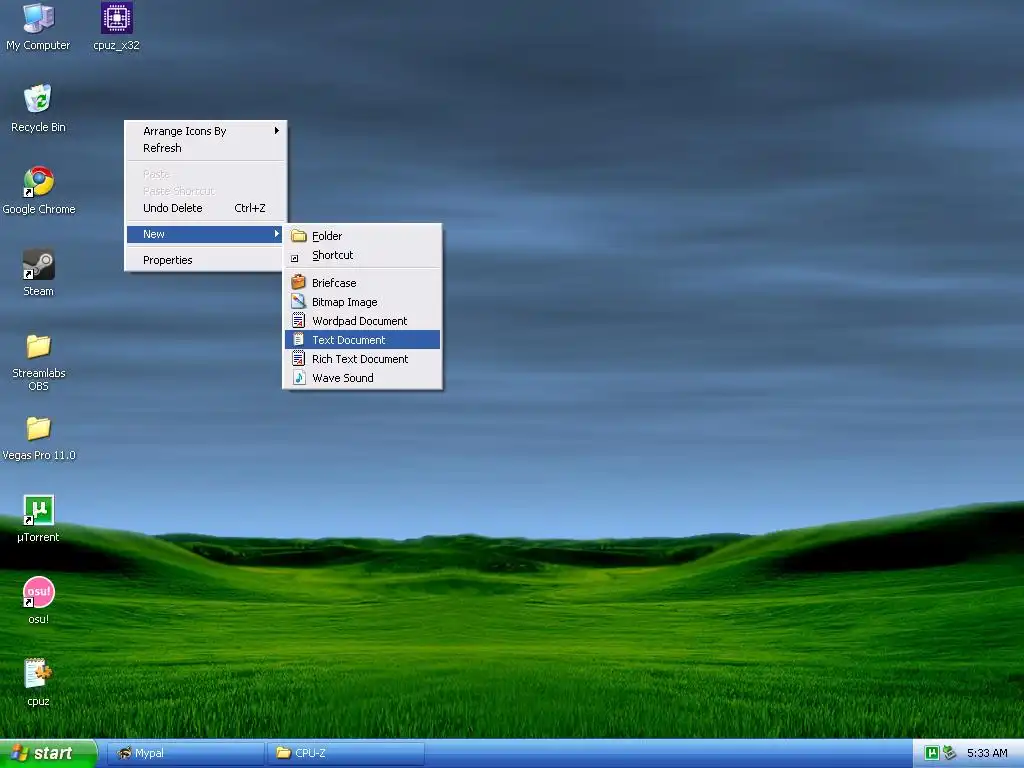The height and width of the screenshot is (768, 1024).
Task: Switch to the CPU-Z taskbar button
Action: pyautogui.click(x=345, y=753)
